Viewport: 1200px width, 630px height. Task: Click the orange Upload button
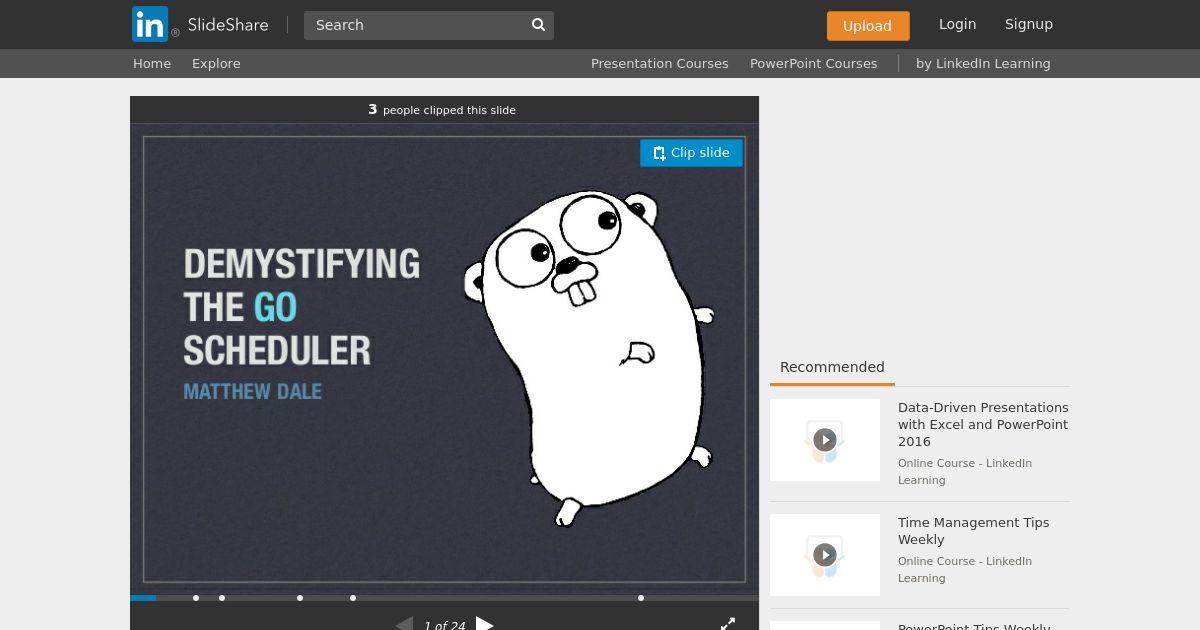coord(868,26)
